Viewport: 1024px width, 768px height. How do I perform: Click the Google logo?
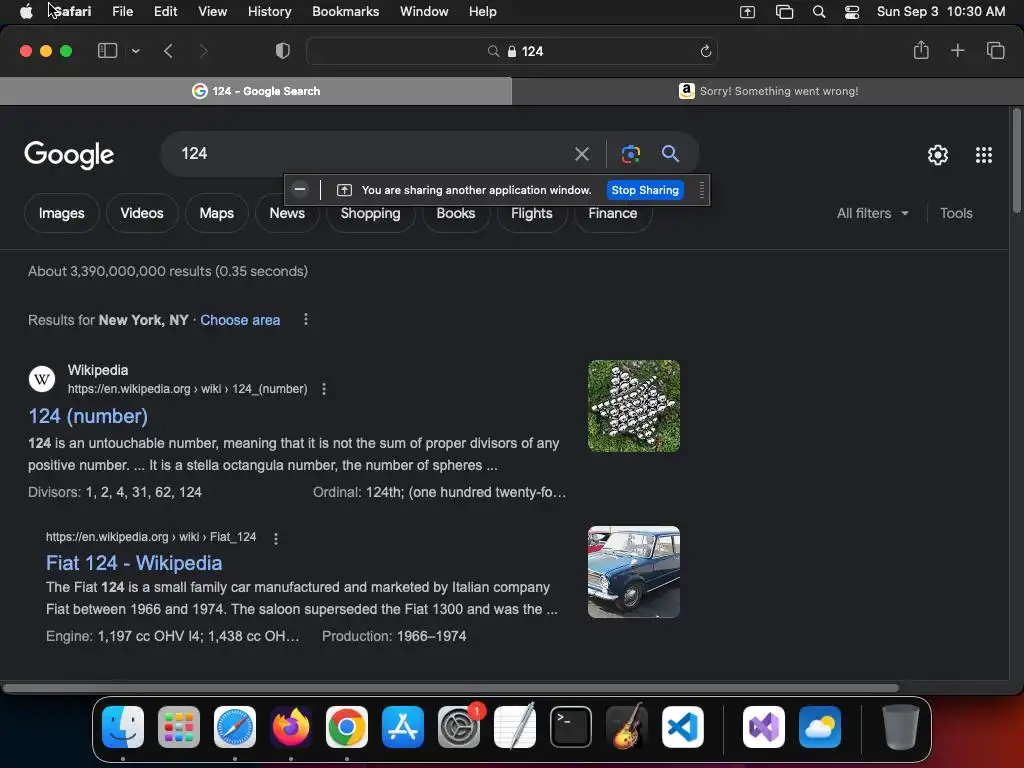click(x=69, y=155)
